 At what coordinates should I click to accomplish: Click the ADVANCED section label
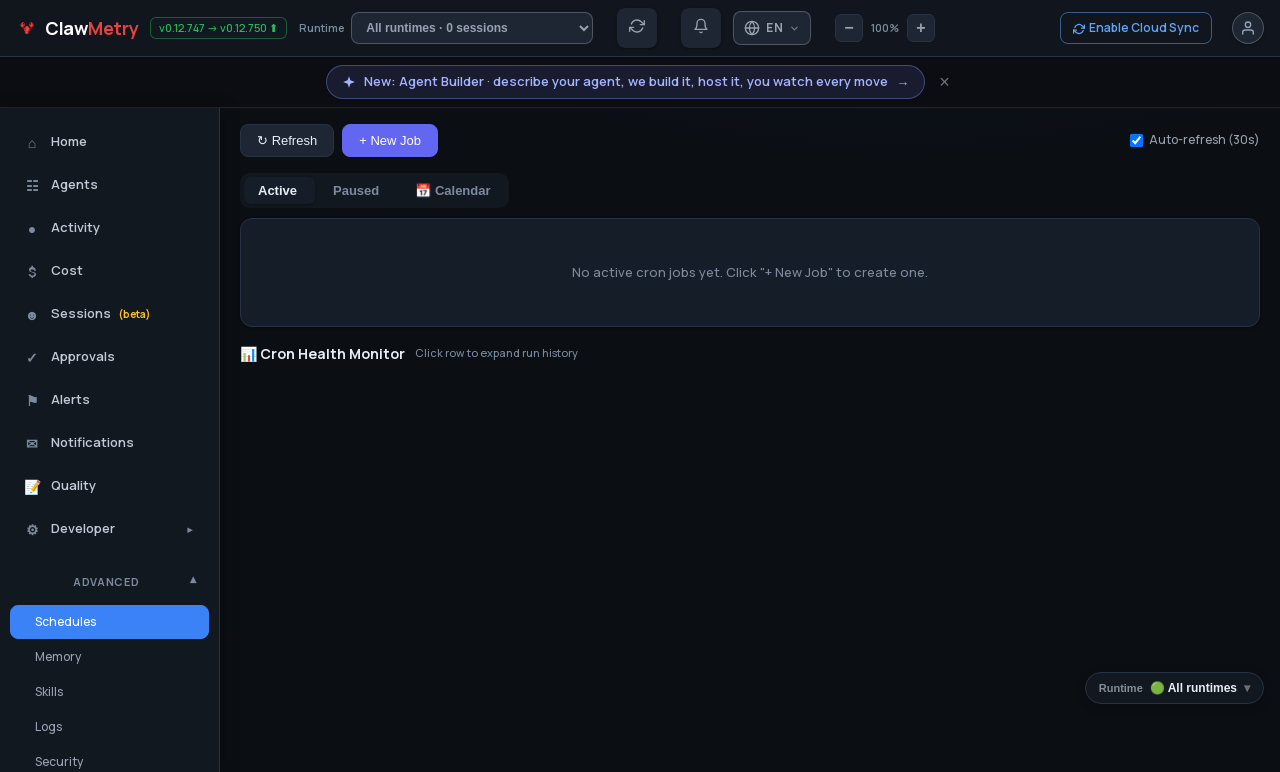(x=106, y=582)
